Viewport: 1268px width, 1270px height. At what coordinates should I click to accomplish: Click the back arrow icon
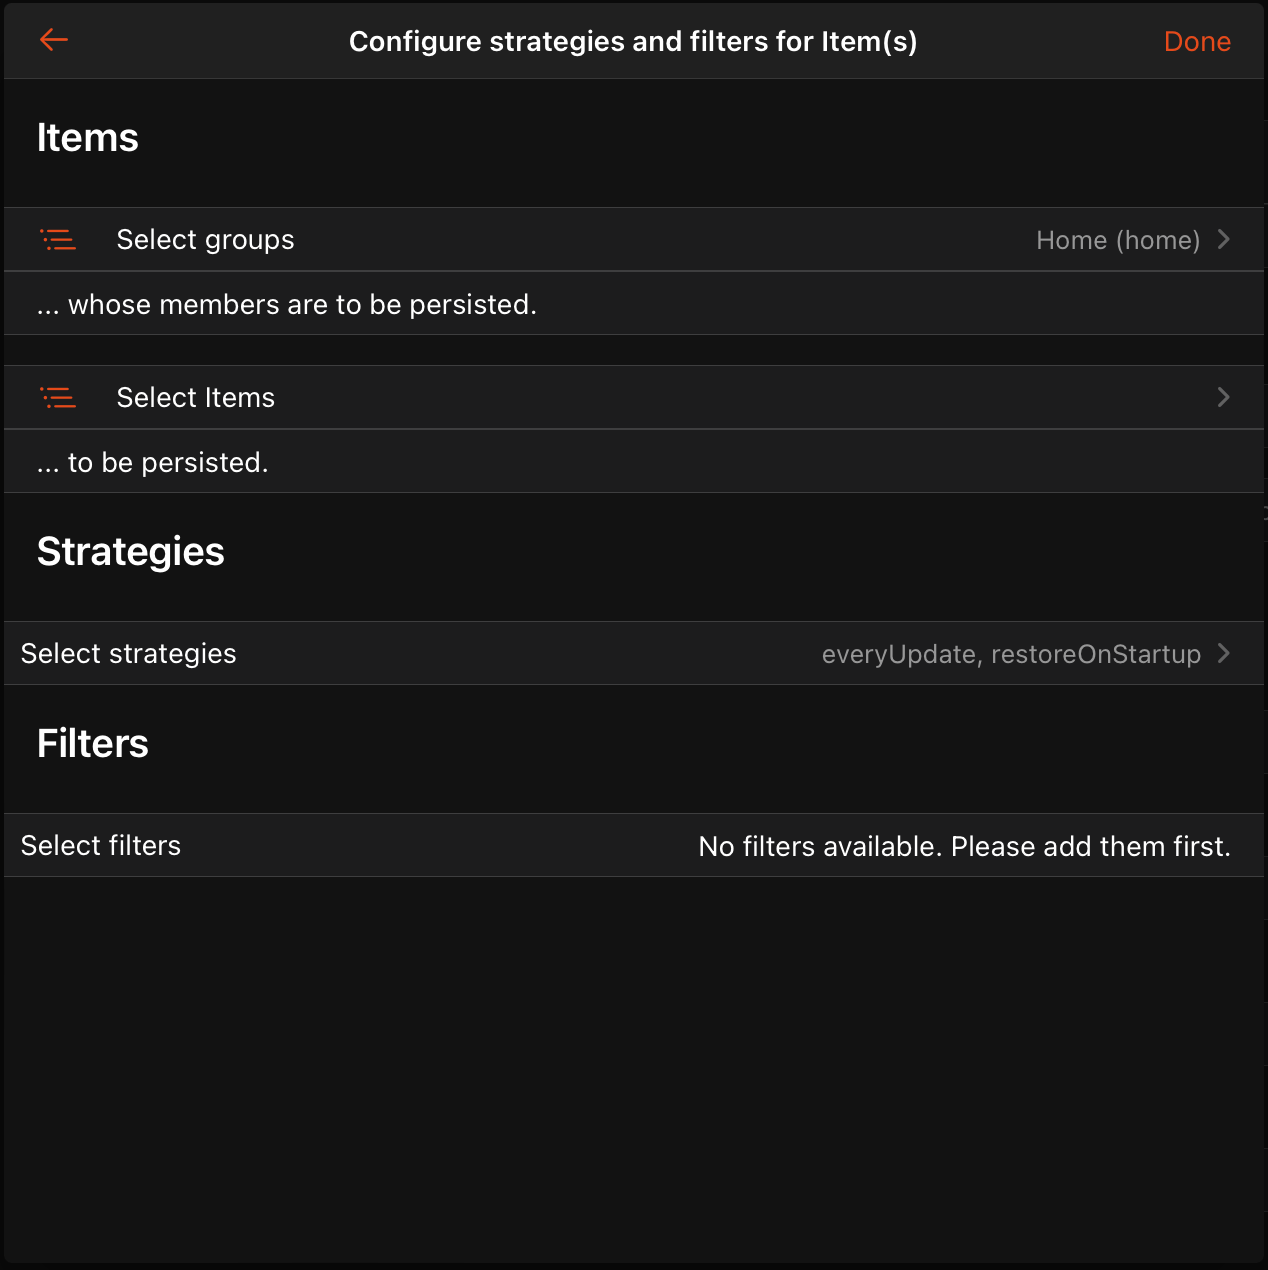54,40
